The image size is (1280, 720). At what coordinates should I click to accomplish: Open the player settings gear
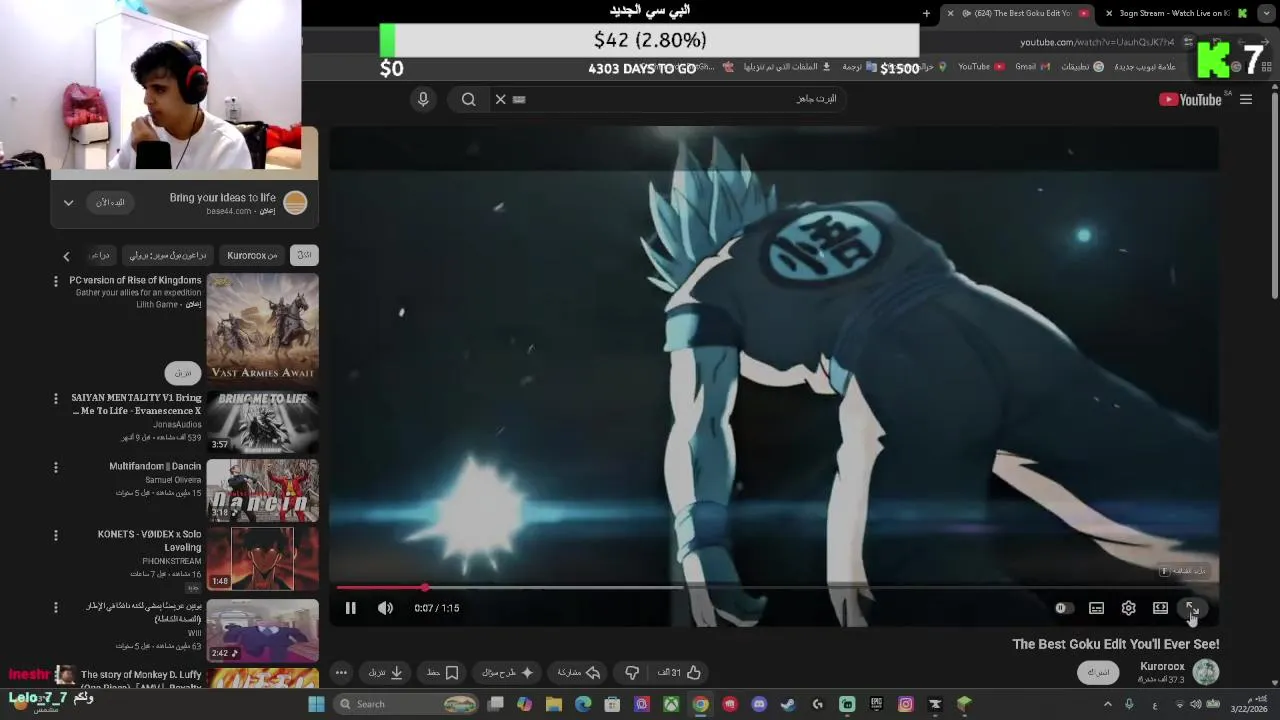pos(1128,608)
